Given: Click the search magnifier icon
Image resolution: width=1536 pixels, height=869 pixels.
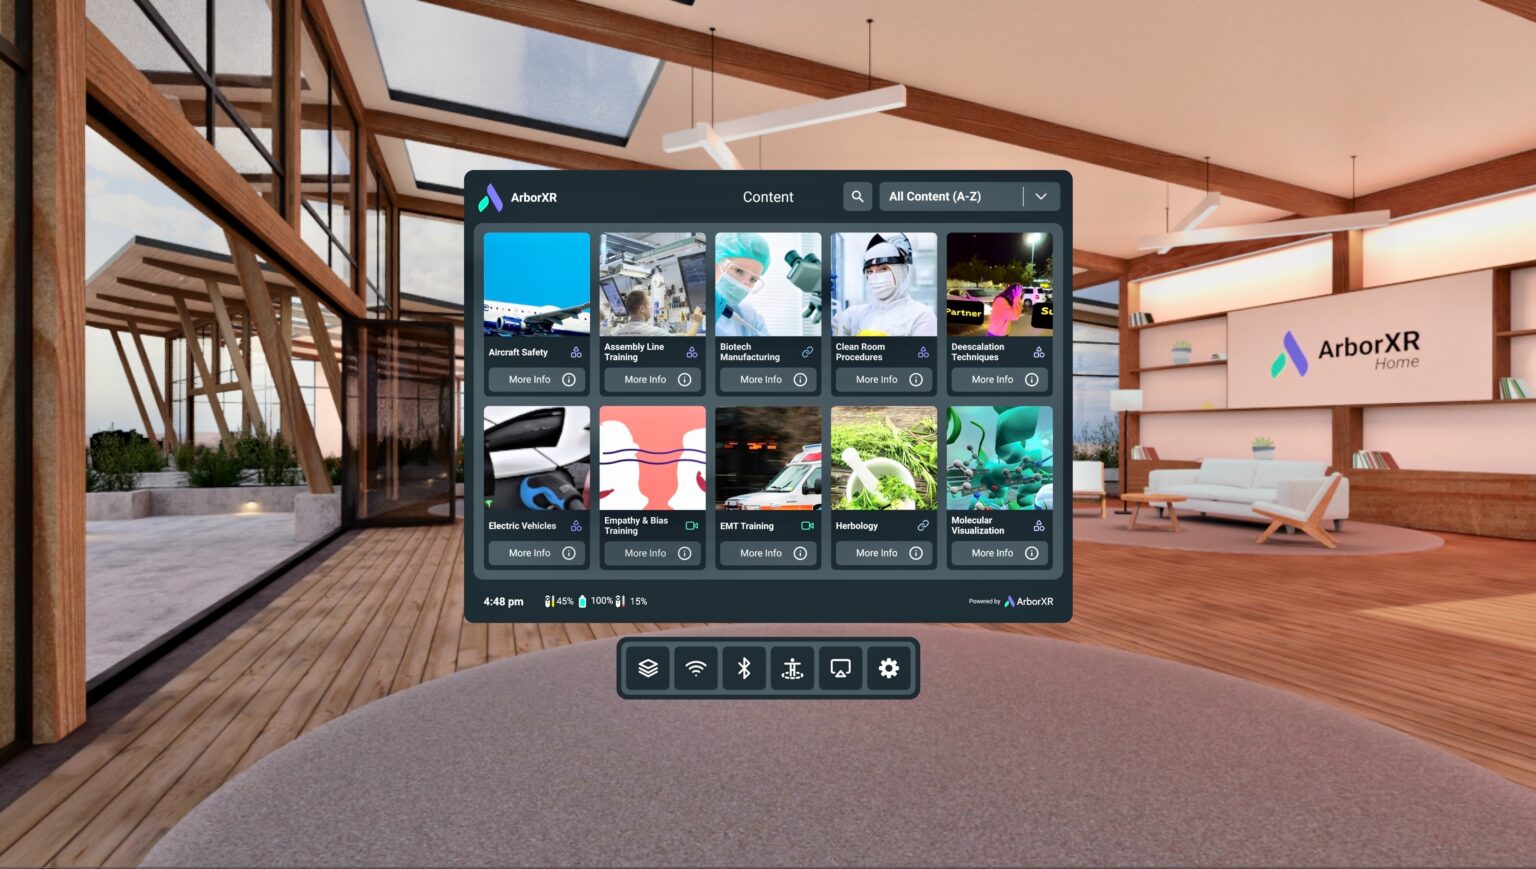Looking at the screenshot, I should [x=857, y=196].
